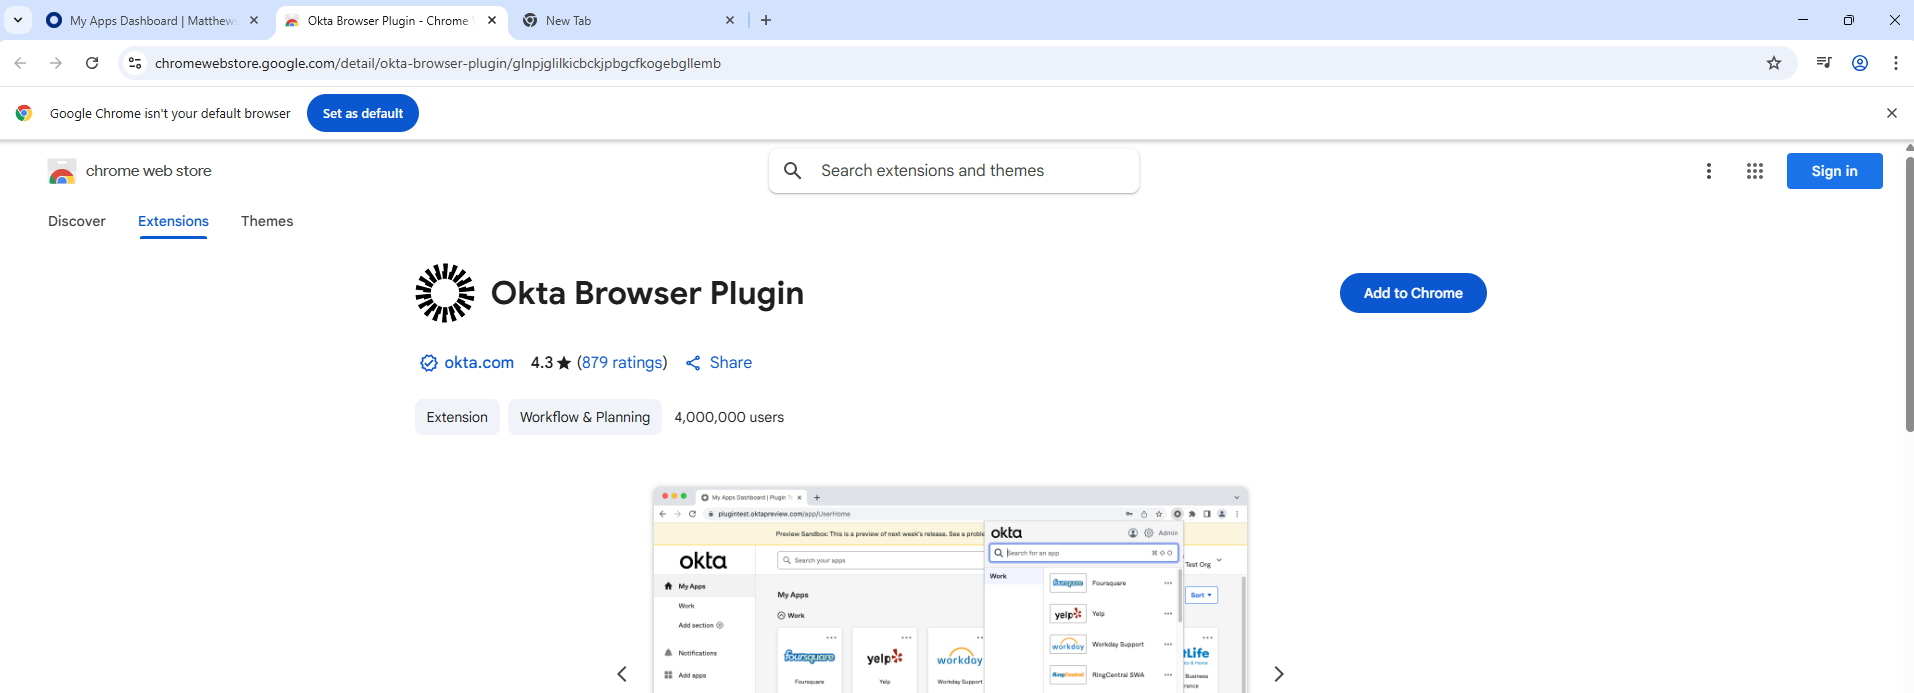
Task: Bookmark this page with the star
Action: (1774, 63)
